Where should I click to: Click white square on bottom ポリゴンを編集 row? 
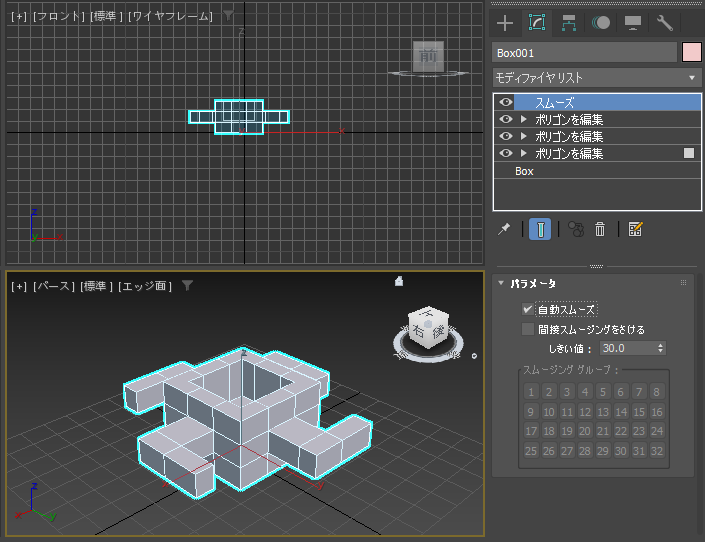(689, 153)
